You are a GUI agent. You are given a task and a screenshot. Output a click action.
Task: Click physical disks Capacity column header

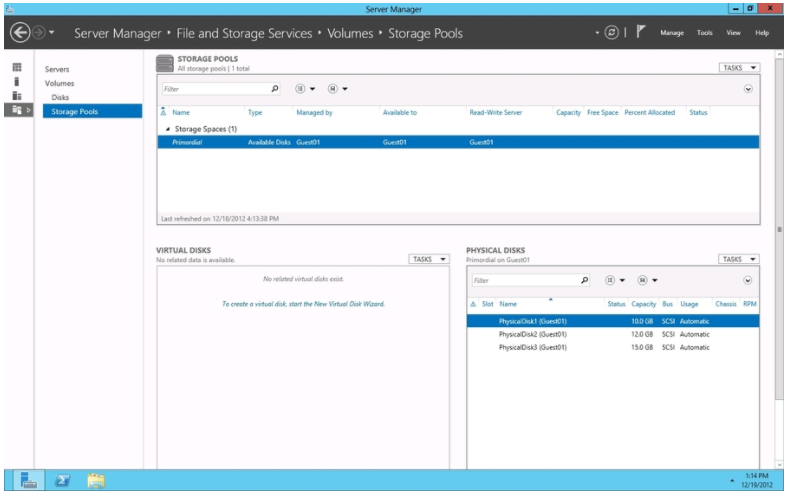click(x=643, y=304)
